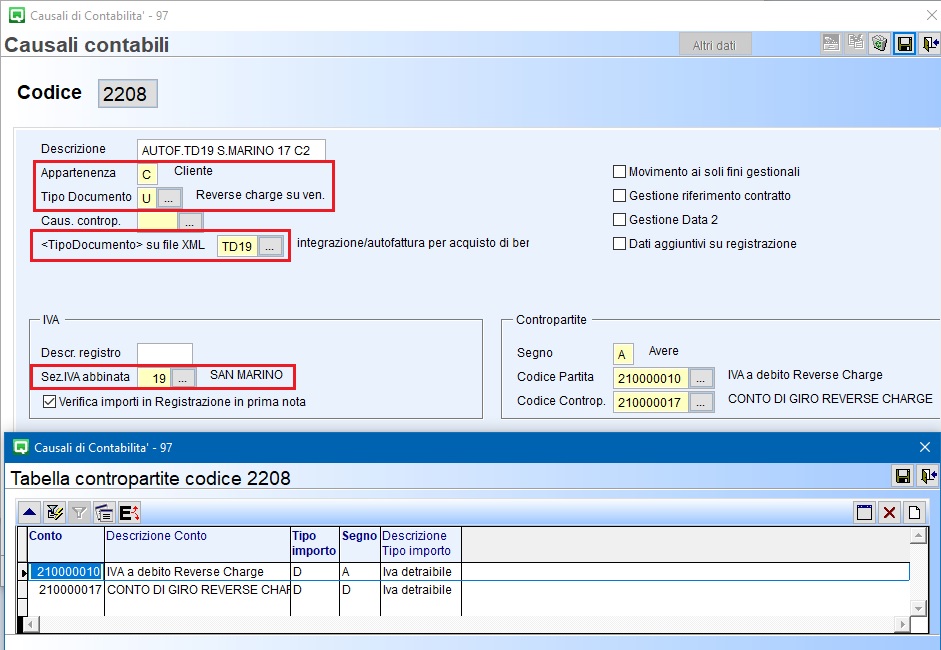Check the Gestione Data 2 checkbox
The height and width of the screenshot is (650, 941).
pos(619,220)
